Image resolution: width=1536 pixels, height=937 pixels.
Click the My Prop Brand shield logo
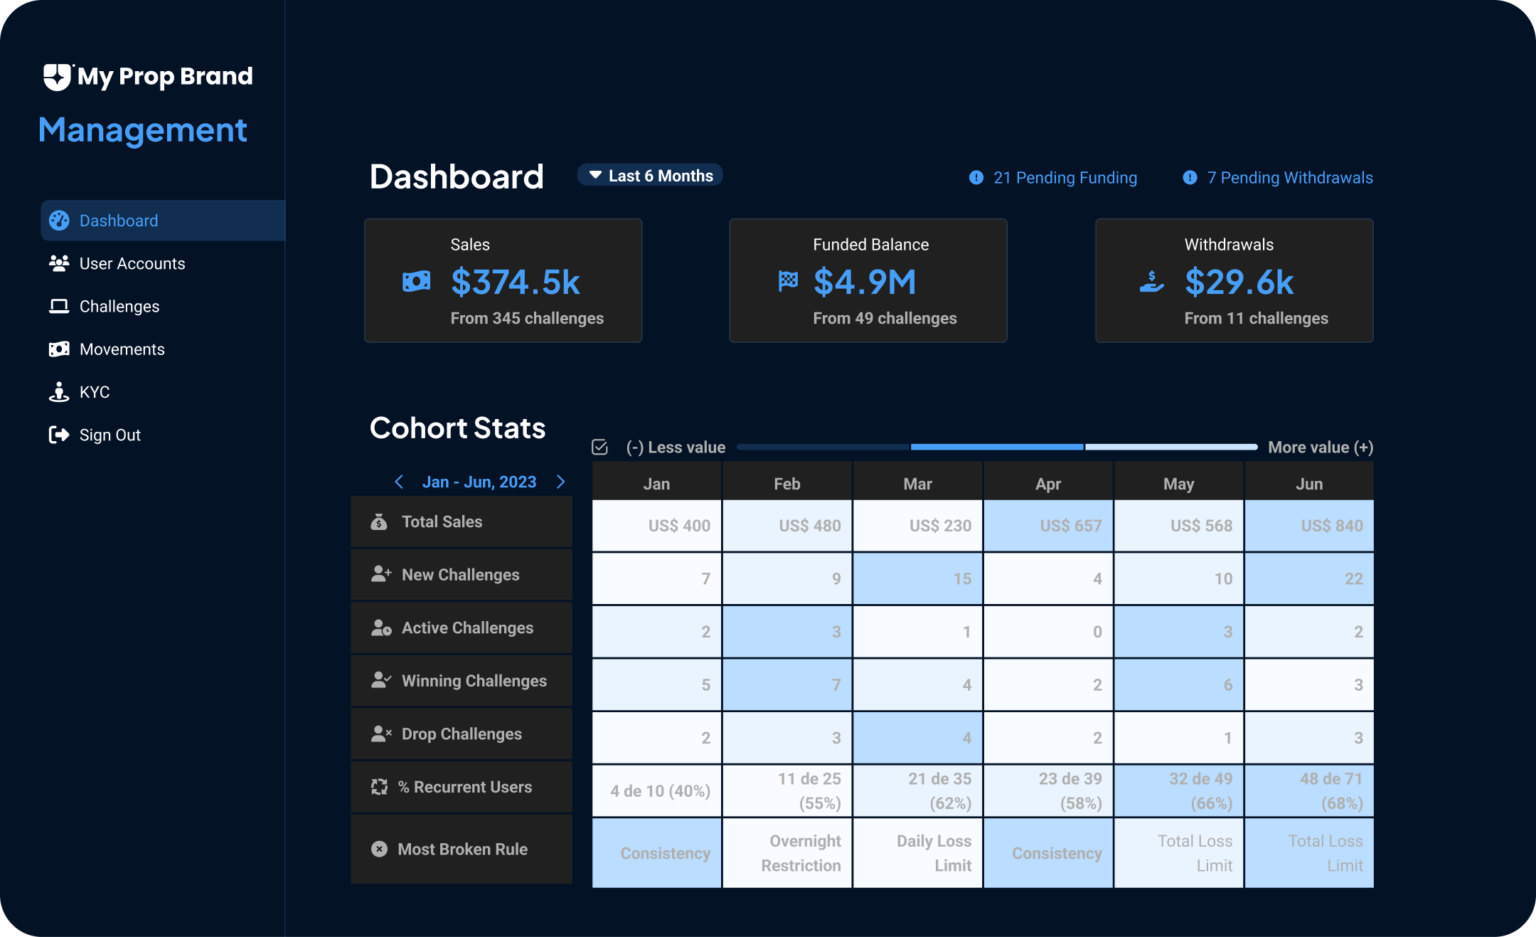tap(55, 76)
